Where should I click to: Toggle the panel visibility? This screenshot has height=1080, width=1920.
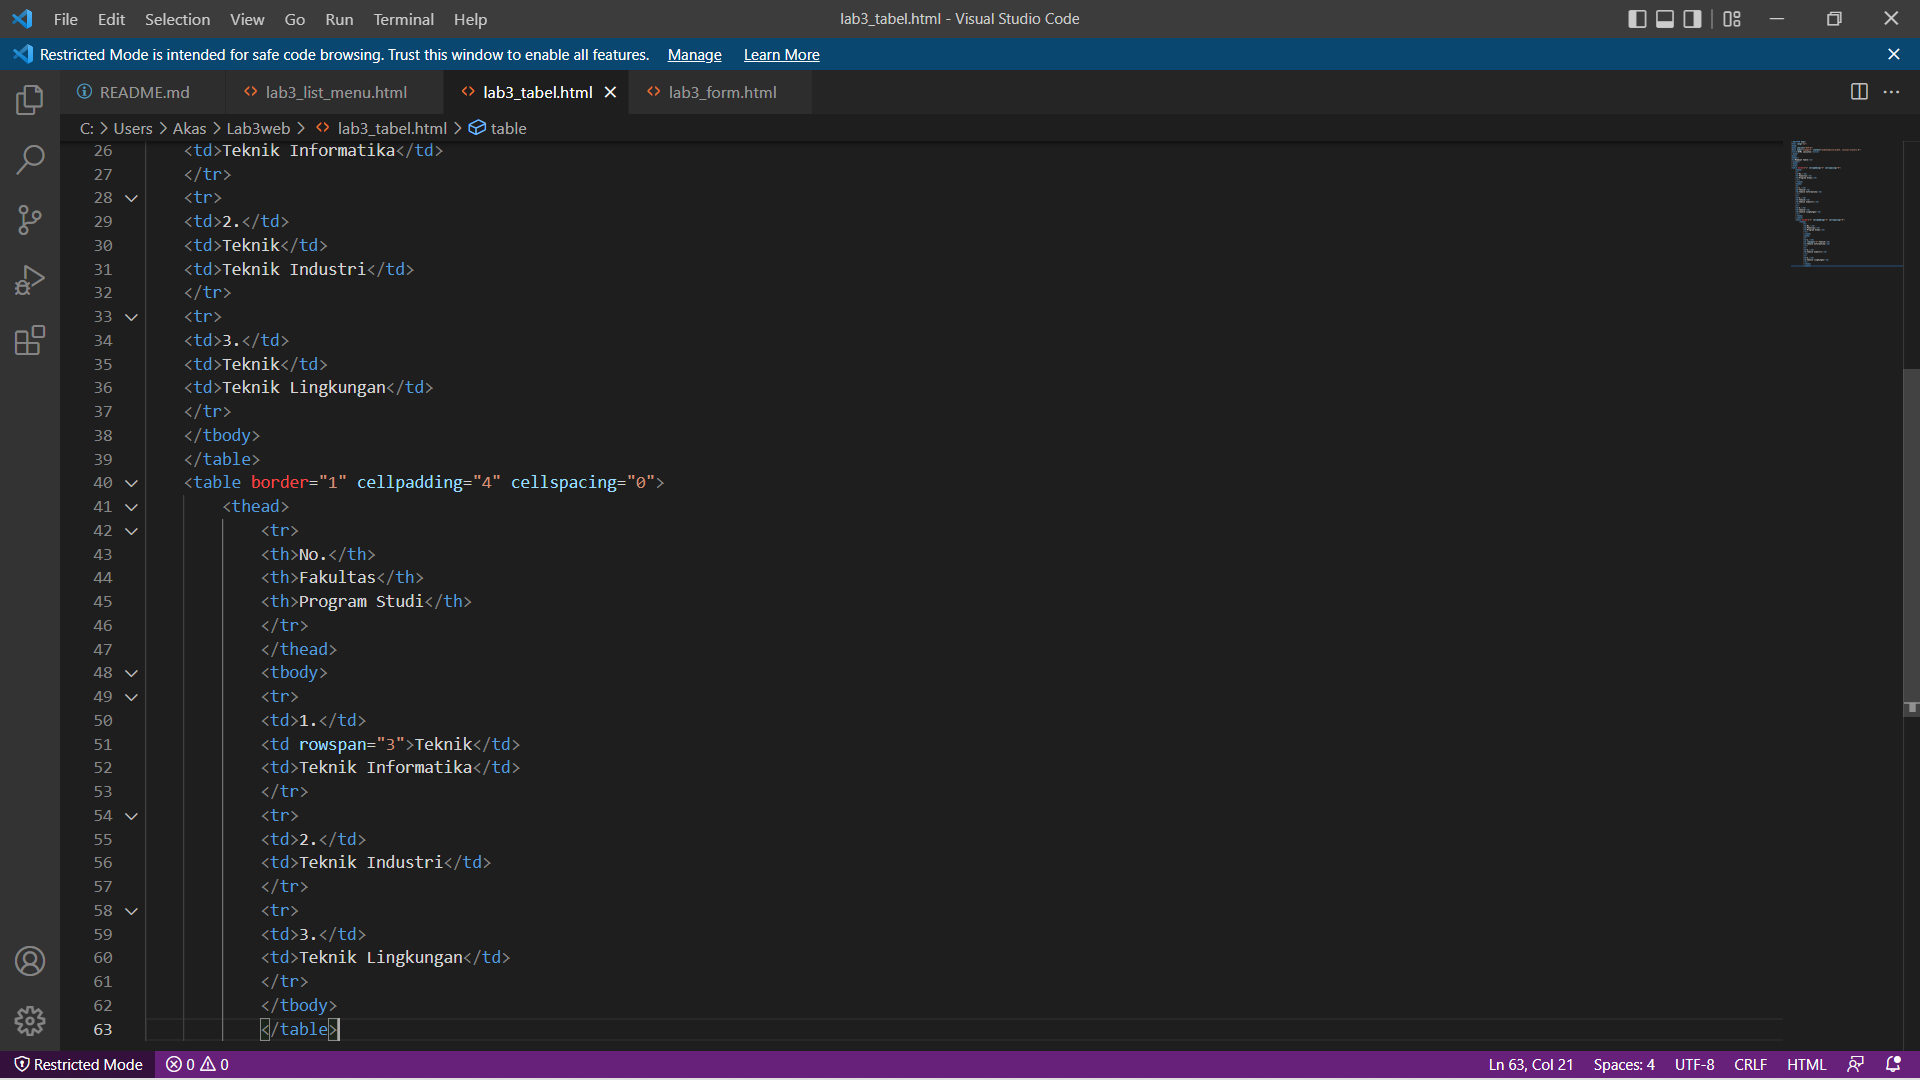(x=1664, y=18)
